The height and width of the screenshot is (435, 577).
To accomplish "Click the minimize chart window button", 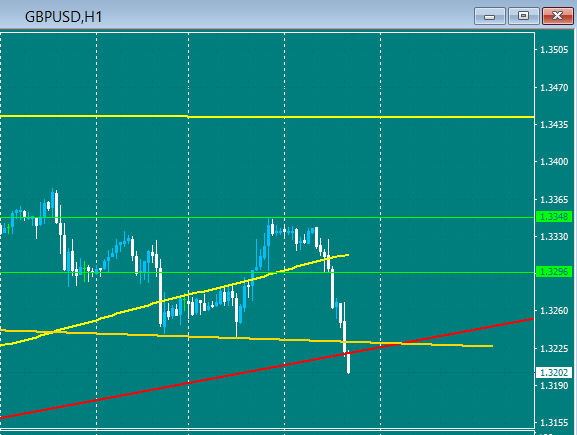I will pos(489,16).
